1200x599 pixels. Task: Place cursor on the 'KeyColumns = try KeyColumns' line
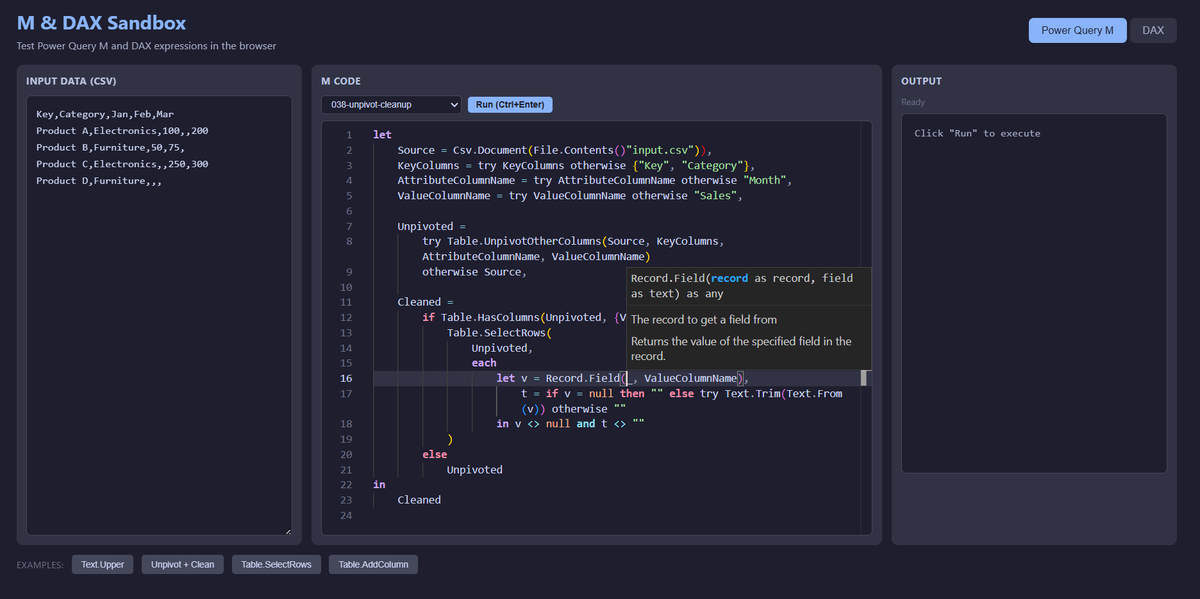click(576, 164)
